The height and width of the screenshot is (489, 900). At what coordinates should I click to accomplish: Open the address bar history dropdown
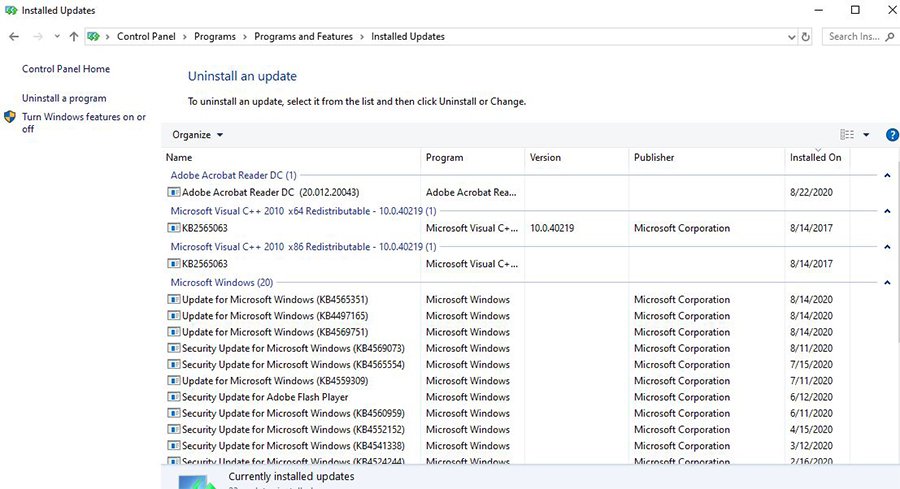click(x=789, y=37)
